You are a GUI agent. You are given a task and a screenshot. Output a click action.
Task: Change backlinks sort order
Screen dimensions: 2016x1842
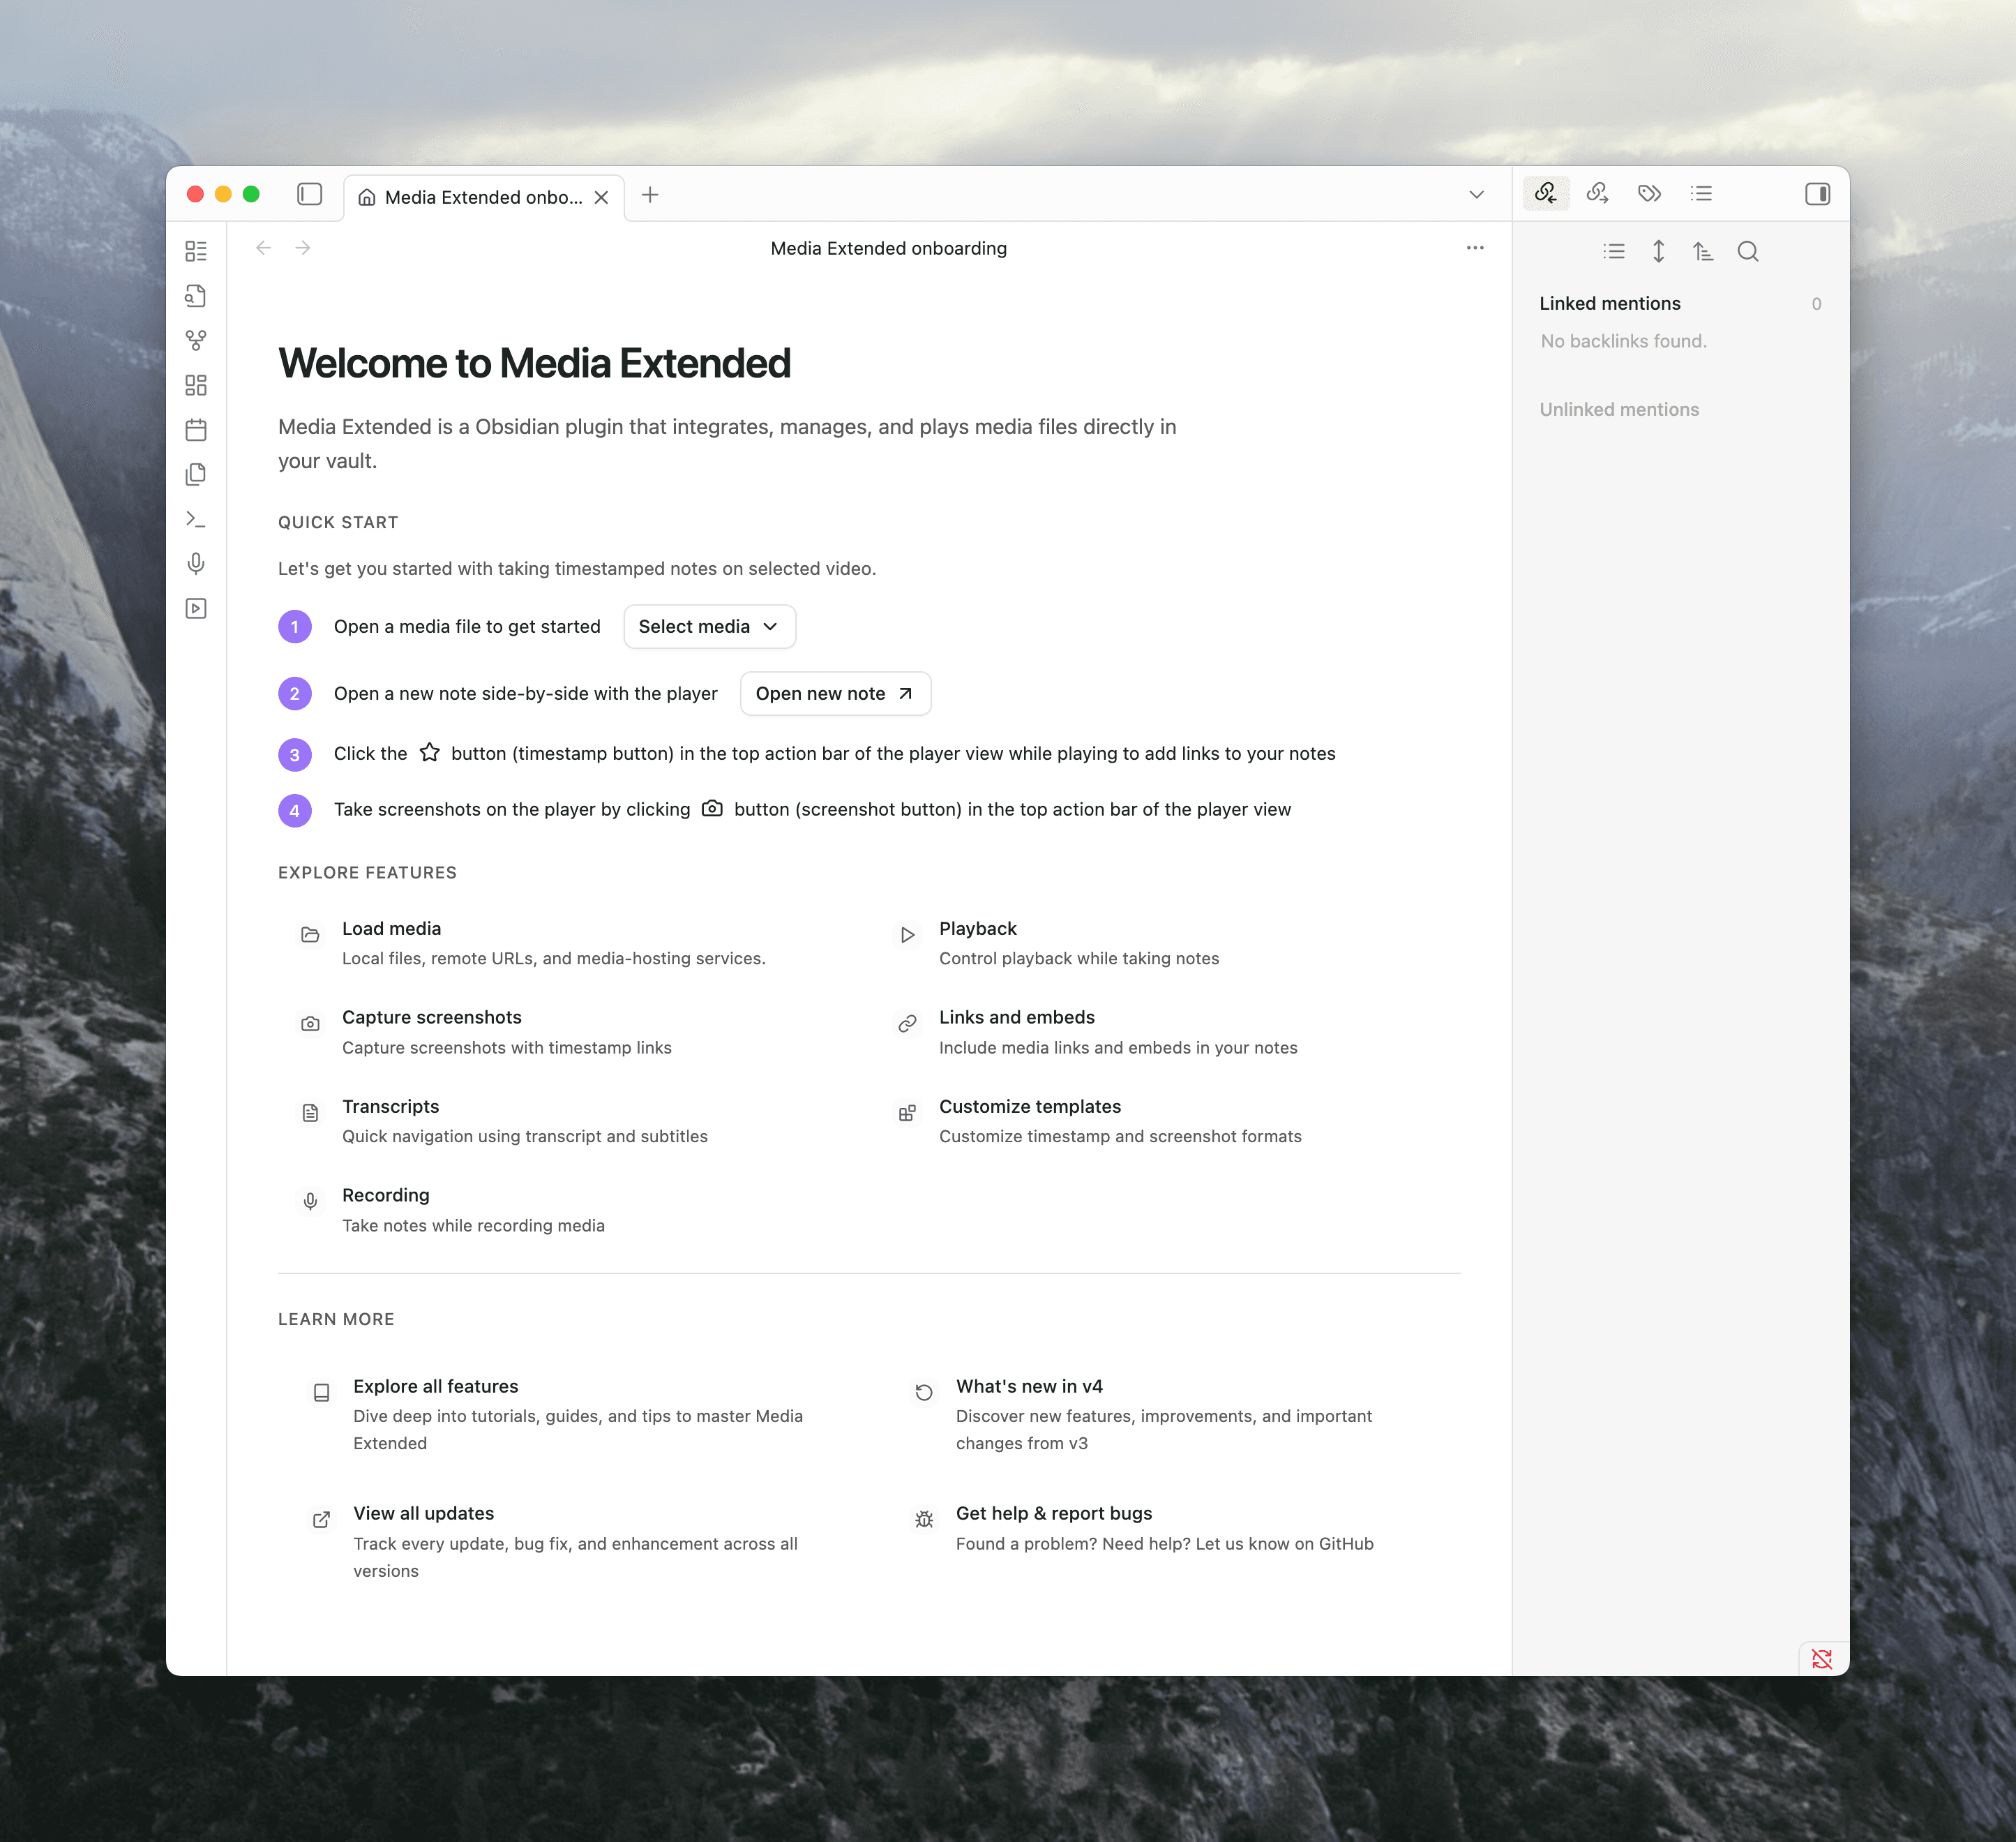point(1704,252)
